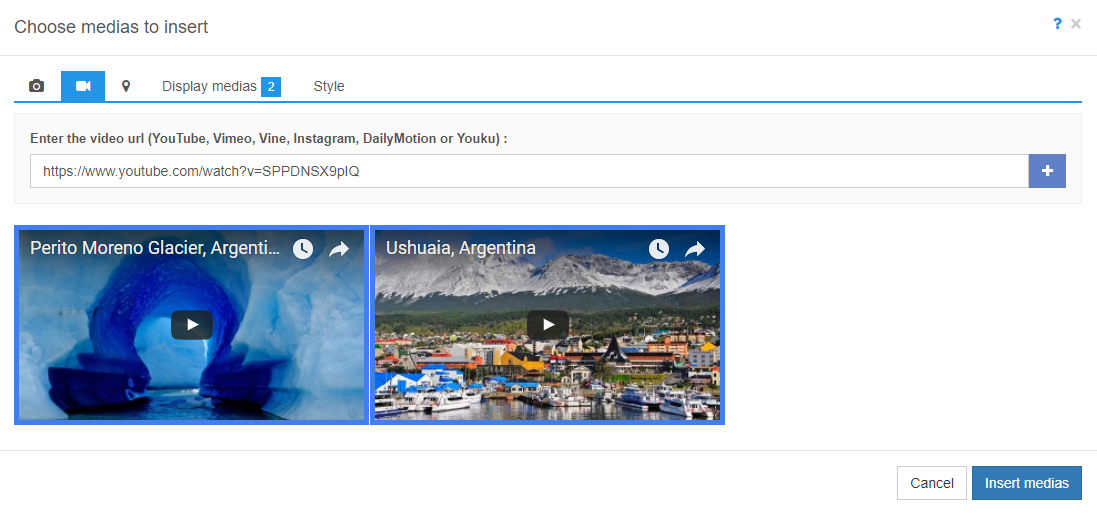Open Ushuaia, Argentina video title link
This screenshot has width=1097, height=515.
[x=461, y=248]
